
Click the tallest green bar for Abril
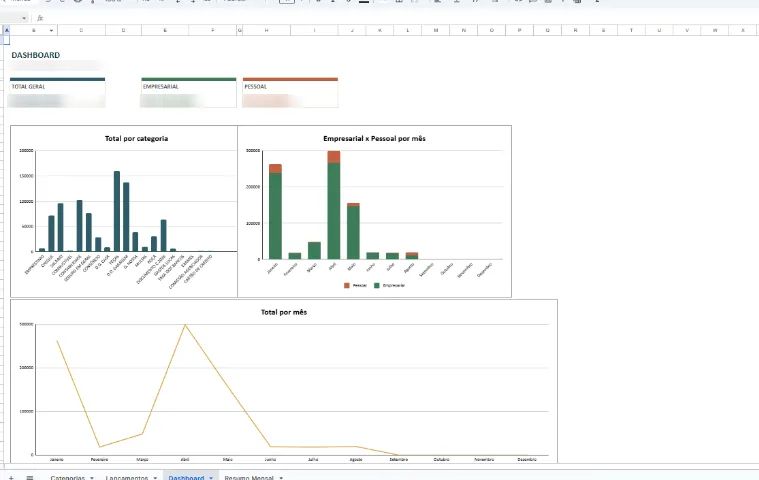pos(334,211)
